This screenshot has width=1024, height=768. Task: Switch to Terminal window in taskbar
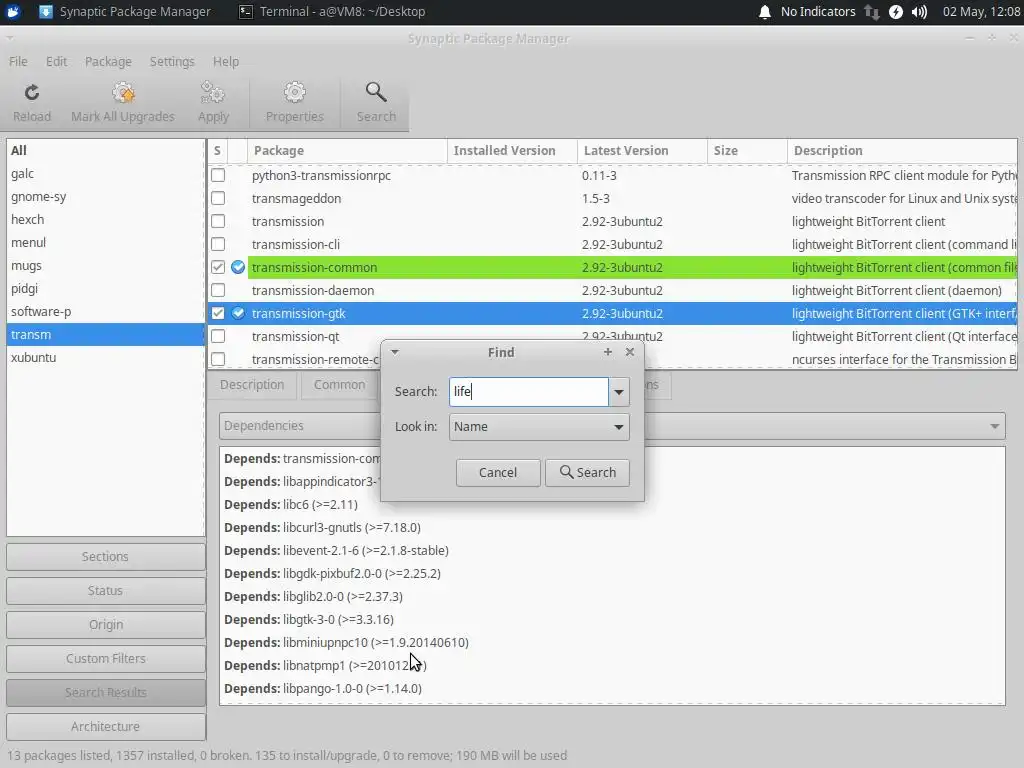332,12
